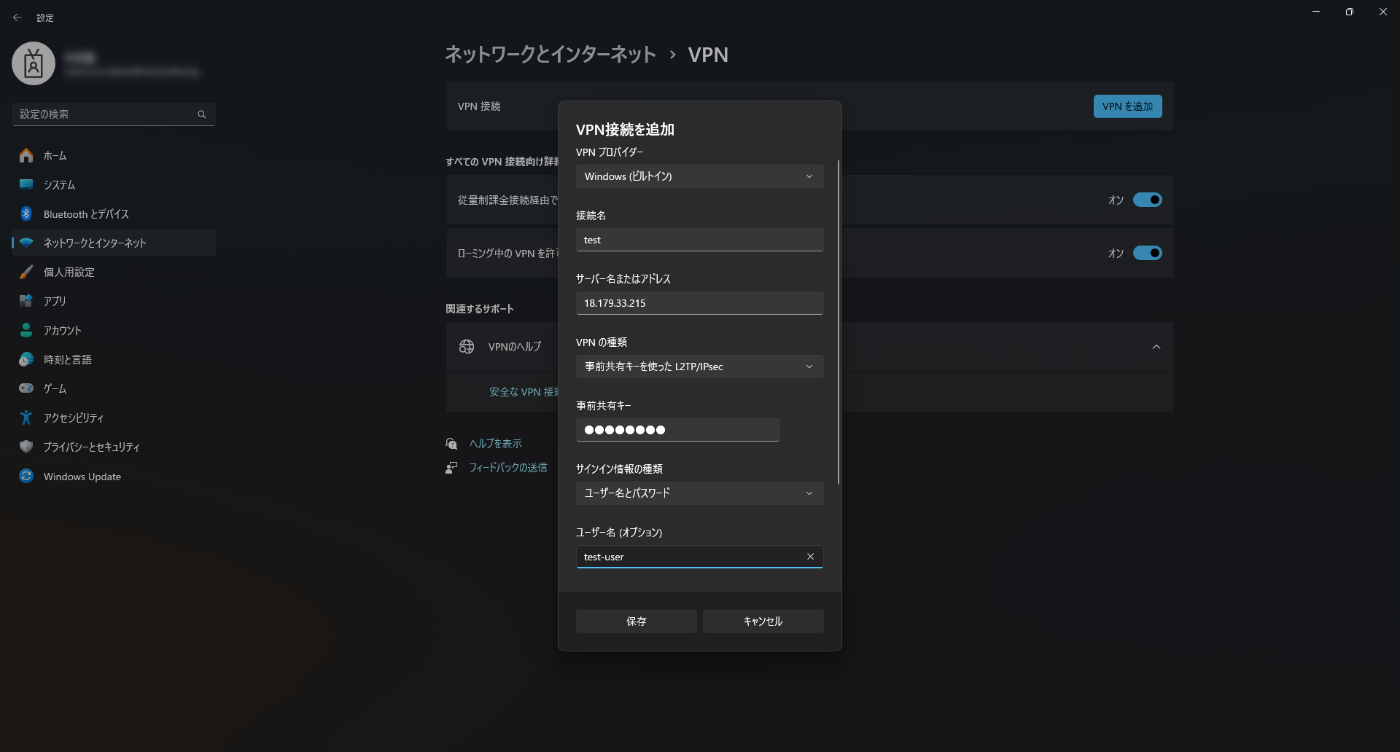Open the VPN の種類 dropdown
This screenshot has width=1400, height=752.
pos(700,366)
